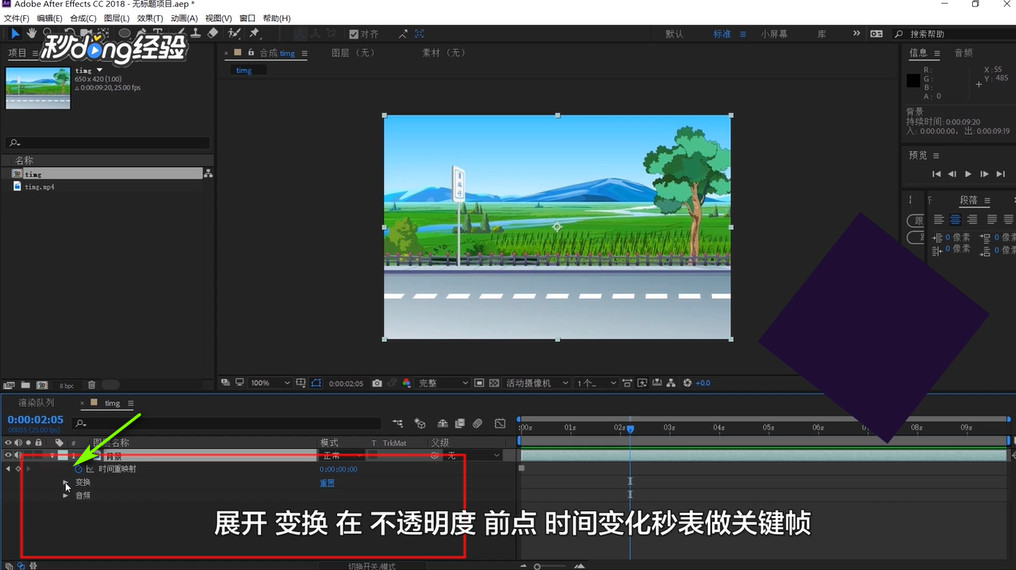Image resolution: width=1016 pixels, height=570 pixels.
Task: Click 重置 reset link for transform
Action: tap(327, 483)
